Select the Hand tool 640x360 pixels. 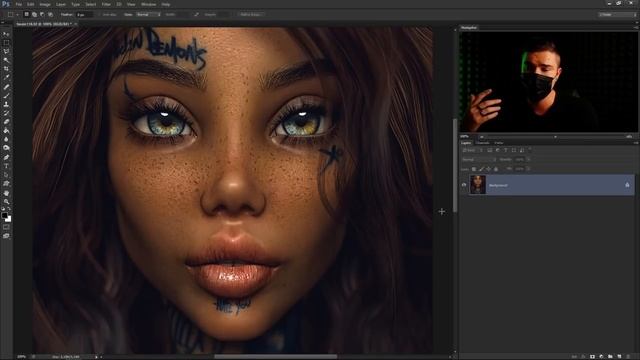6,193
